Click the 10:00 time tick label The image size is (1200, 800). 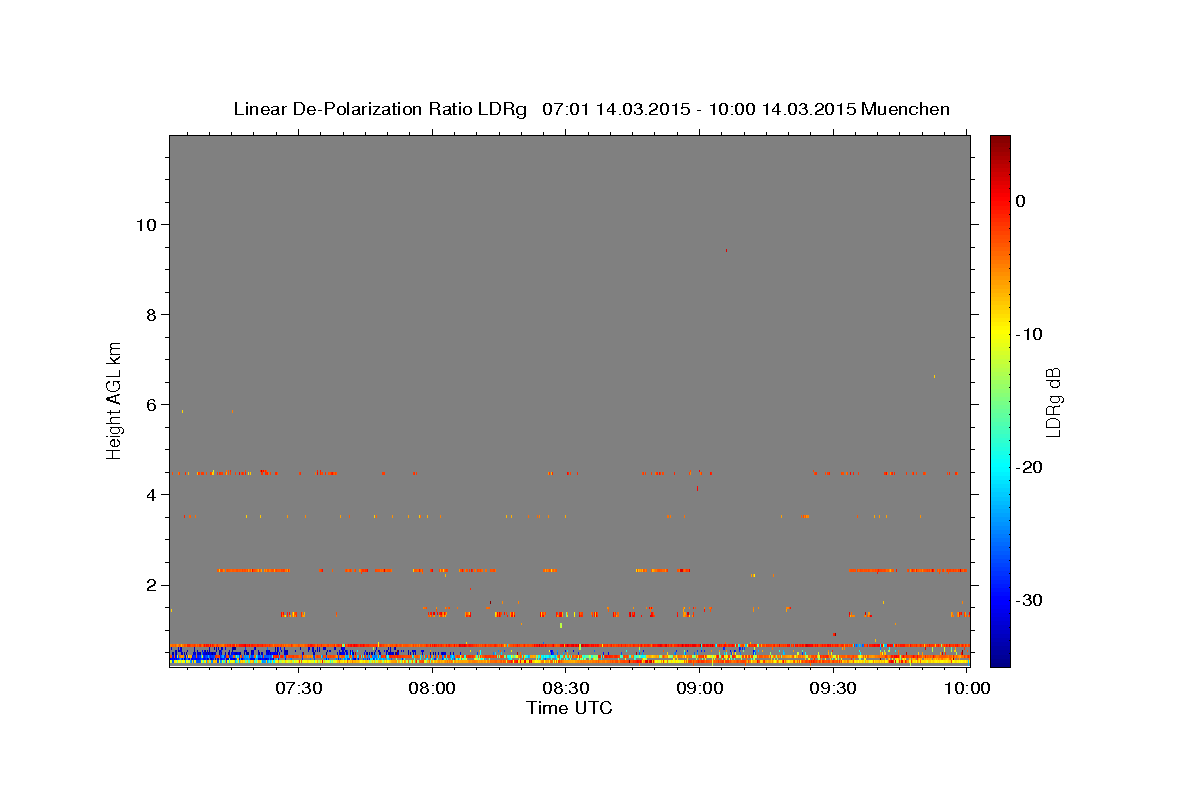click(x=967, y=688)
